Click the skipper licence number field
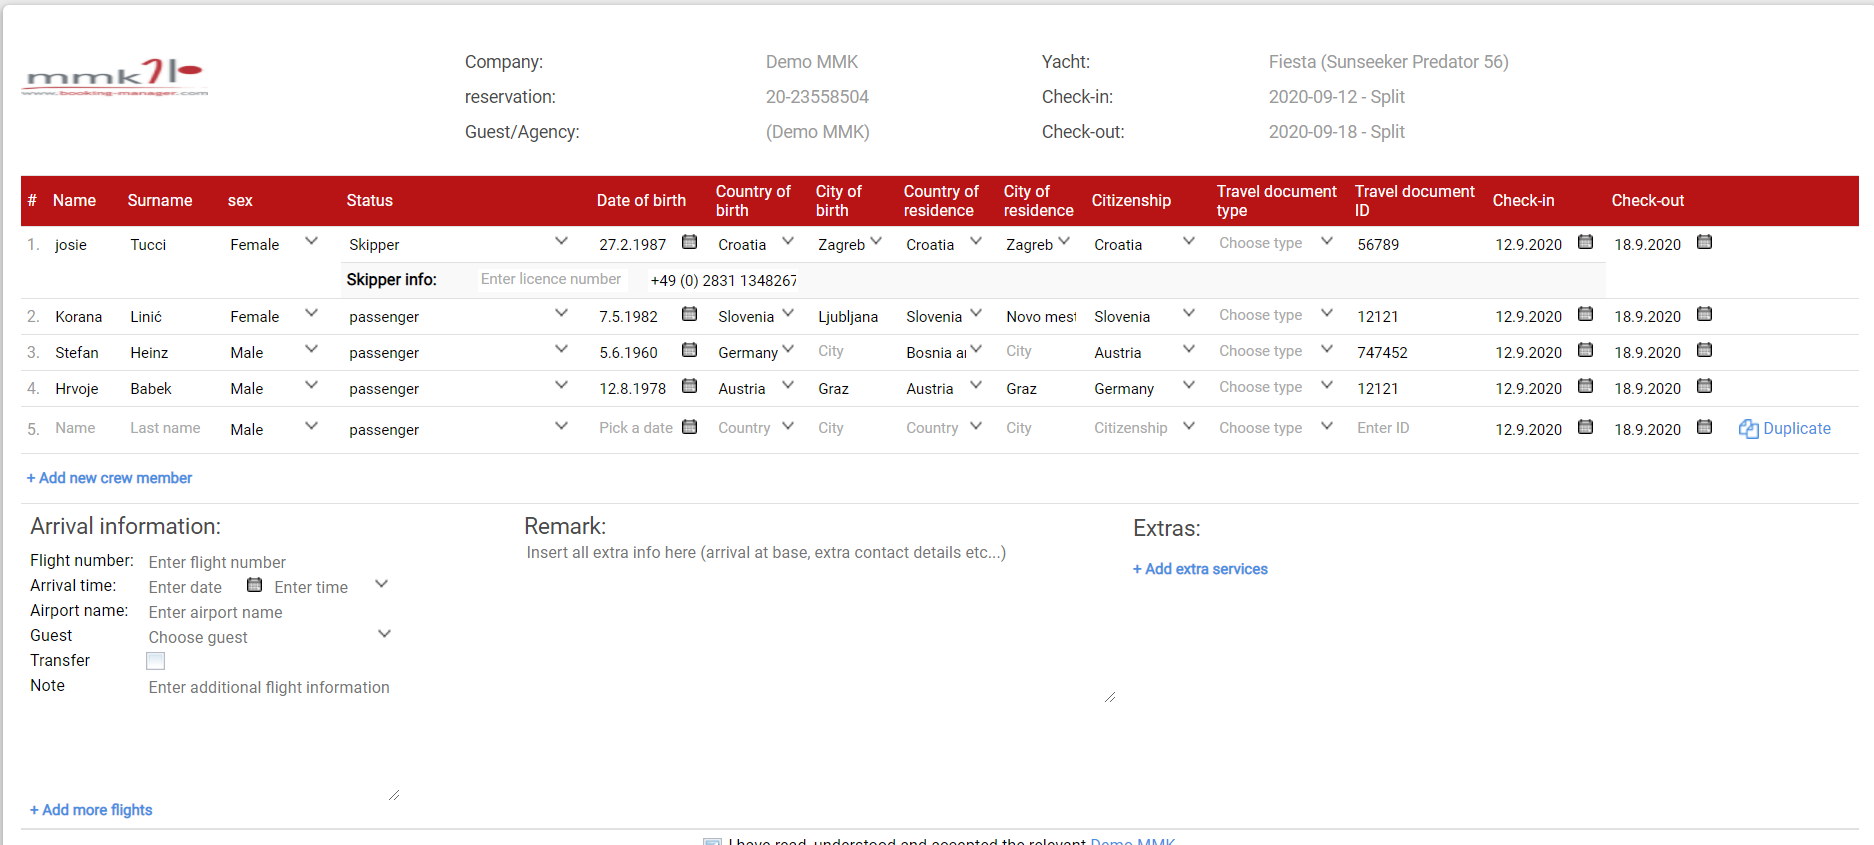 coord(552,280)
